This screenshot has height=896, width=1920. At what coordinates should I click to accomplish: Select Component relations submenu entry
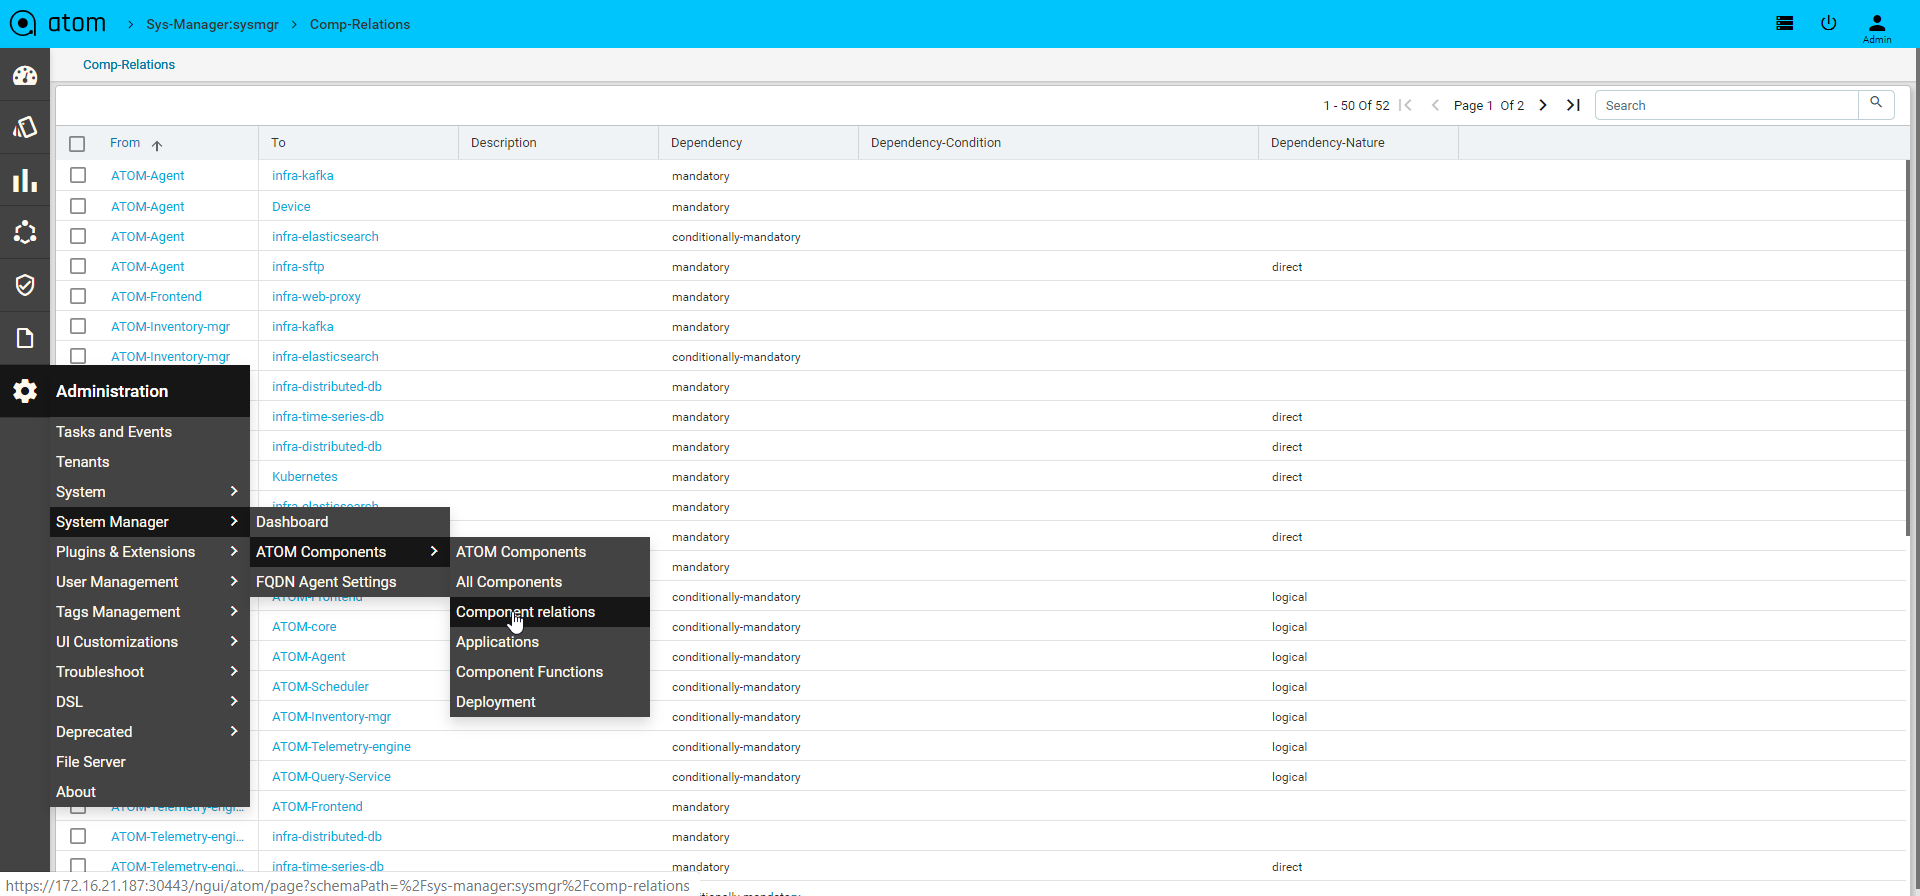[550, 612]
